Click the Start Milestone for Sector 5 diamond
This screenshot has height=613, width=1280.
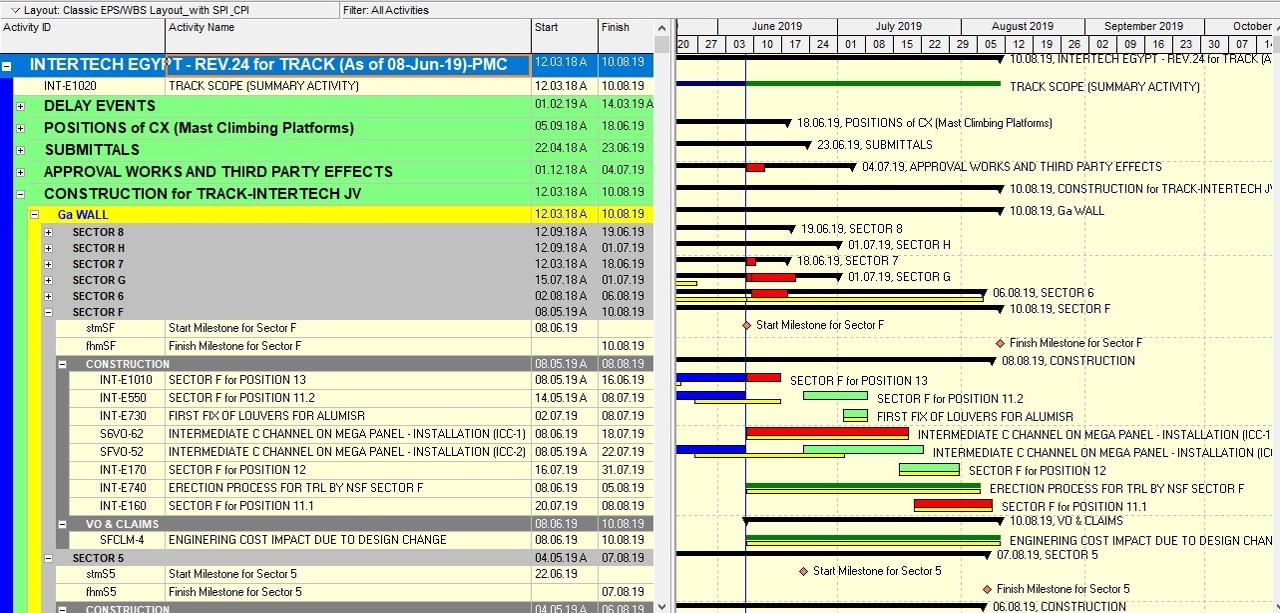tap(803, 571)
